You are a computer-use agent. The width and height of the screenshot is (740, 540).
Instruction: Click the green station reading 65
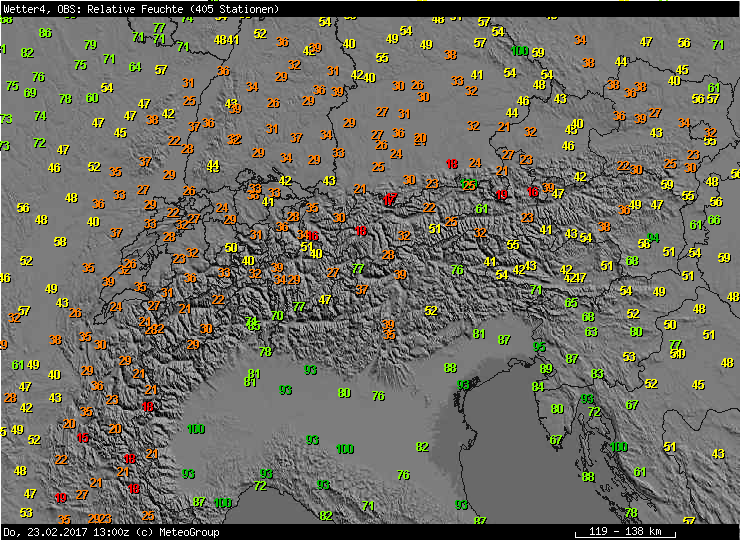(x=571, y=303)
